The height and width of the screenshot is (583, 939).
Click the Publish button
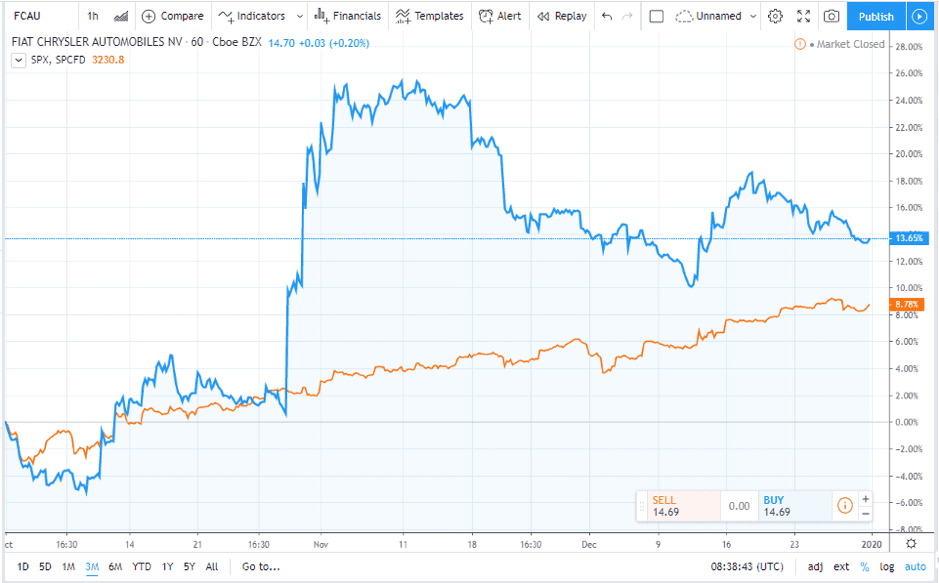tap(876, 16)
